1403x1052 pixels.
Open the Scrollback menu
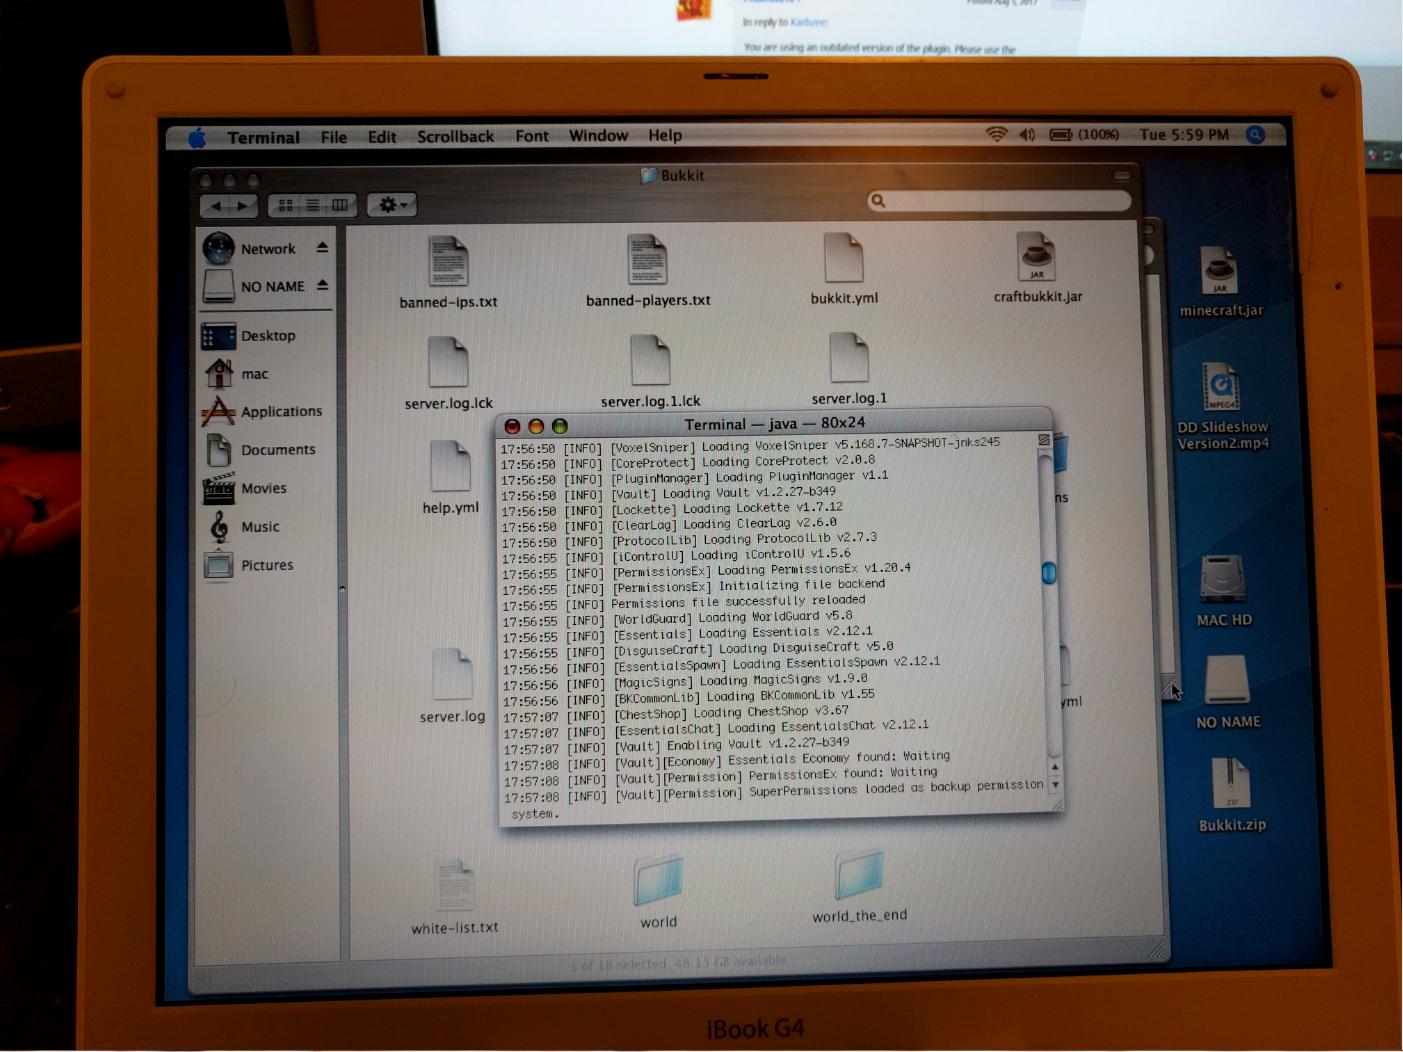[455, 136]
